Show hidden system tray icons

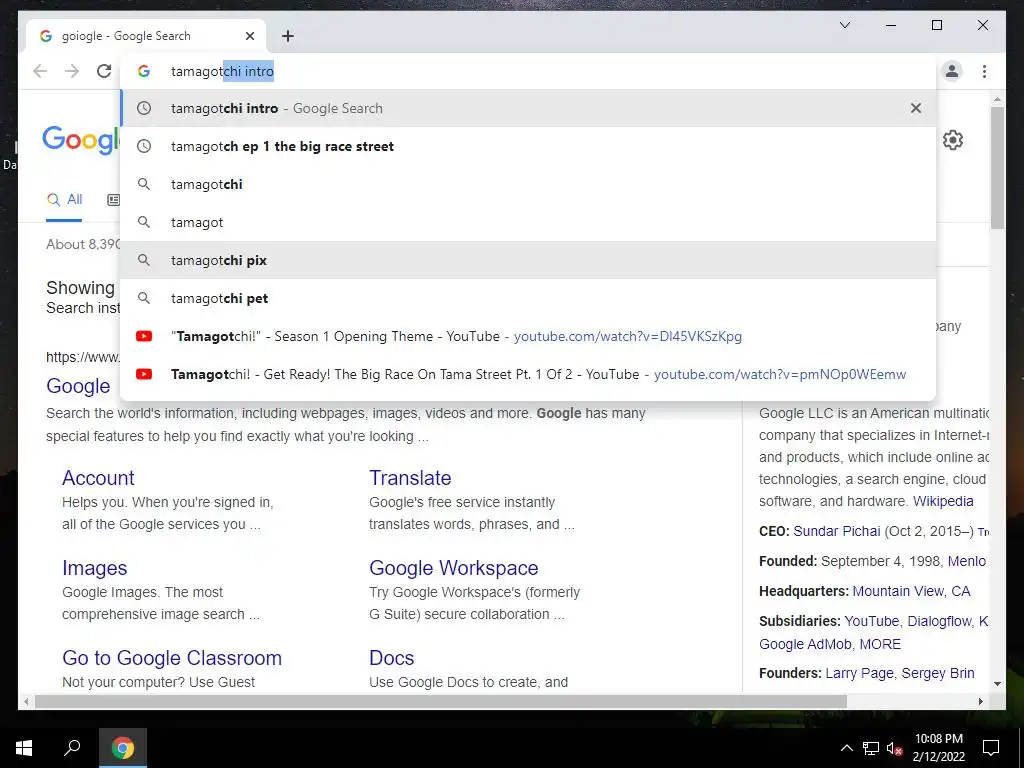[846, 748]
